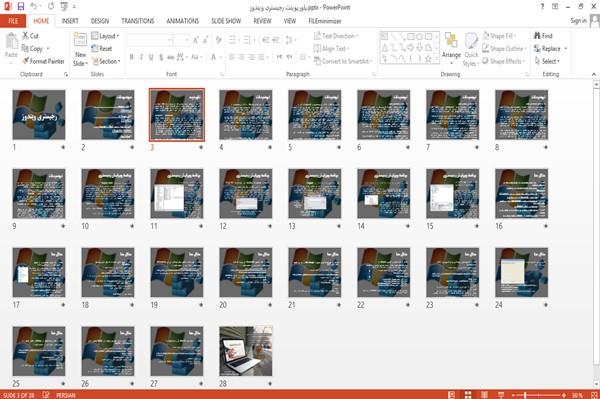Click the zoom in plus button
The image size is (600, 399).
[x=564, y=395]
